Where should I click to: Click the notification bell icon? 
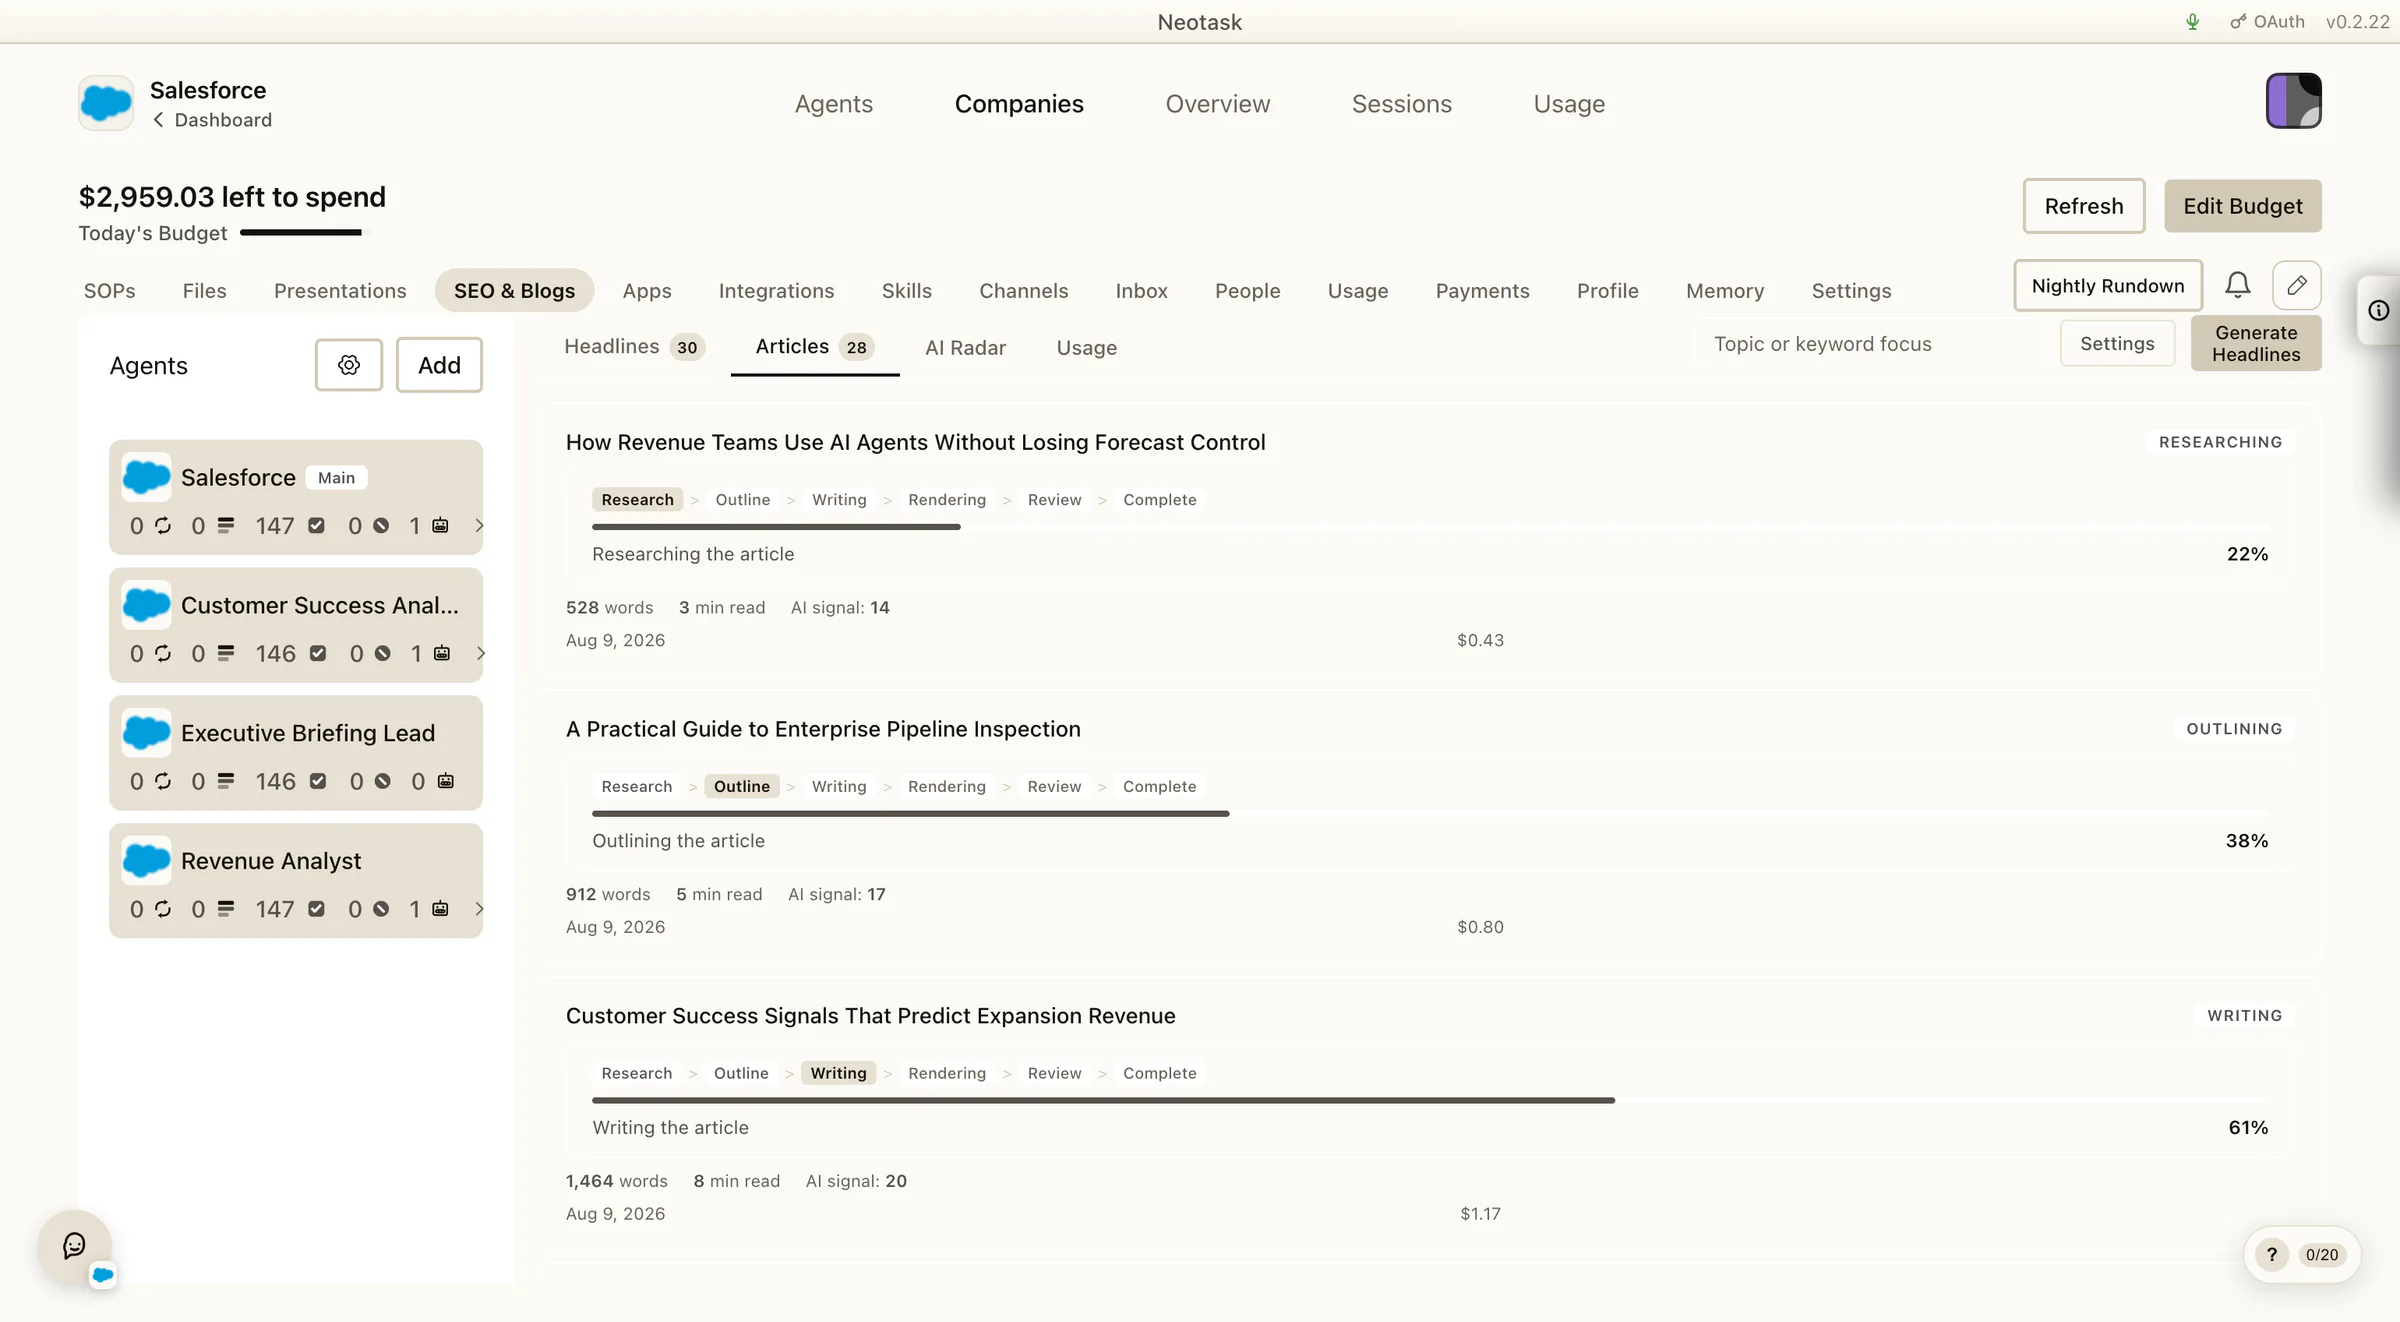click(x=2237, y=286)
